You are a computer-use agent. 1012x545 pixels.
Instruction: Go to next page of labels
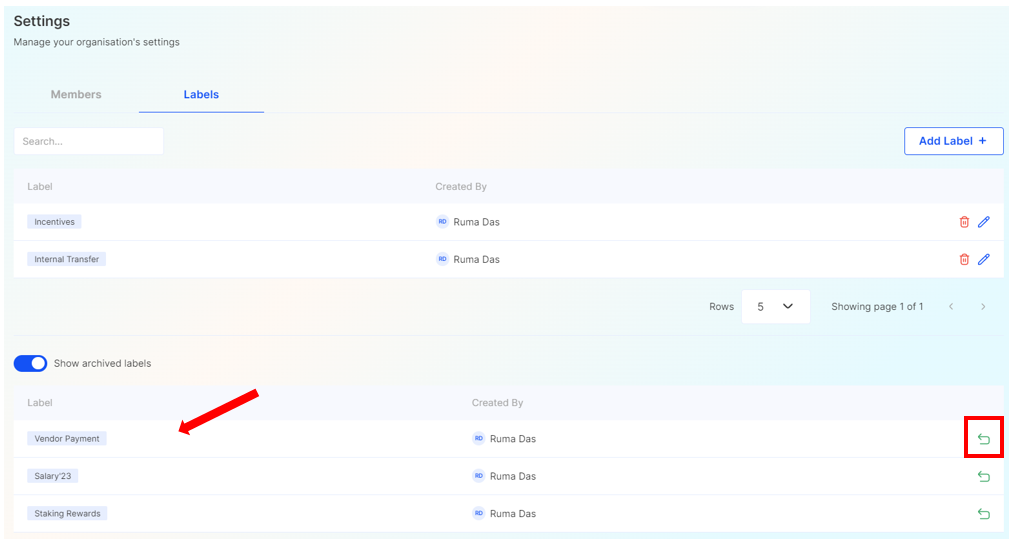pos(983,307)
